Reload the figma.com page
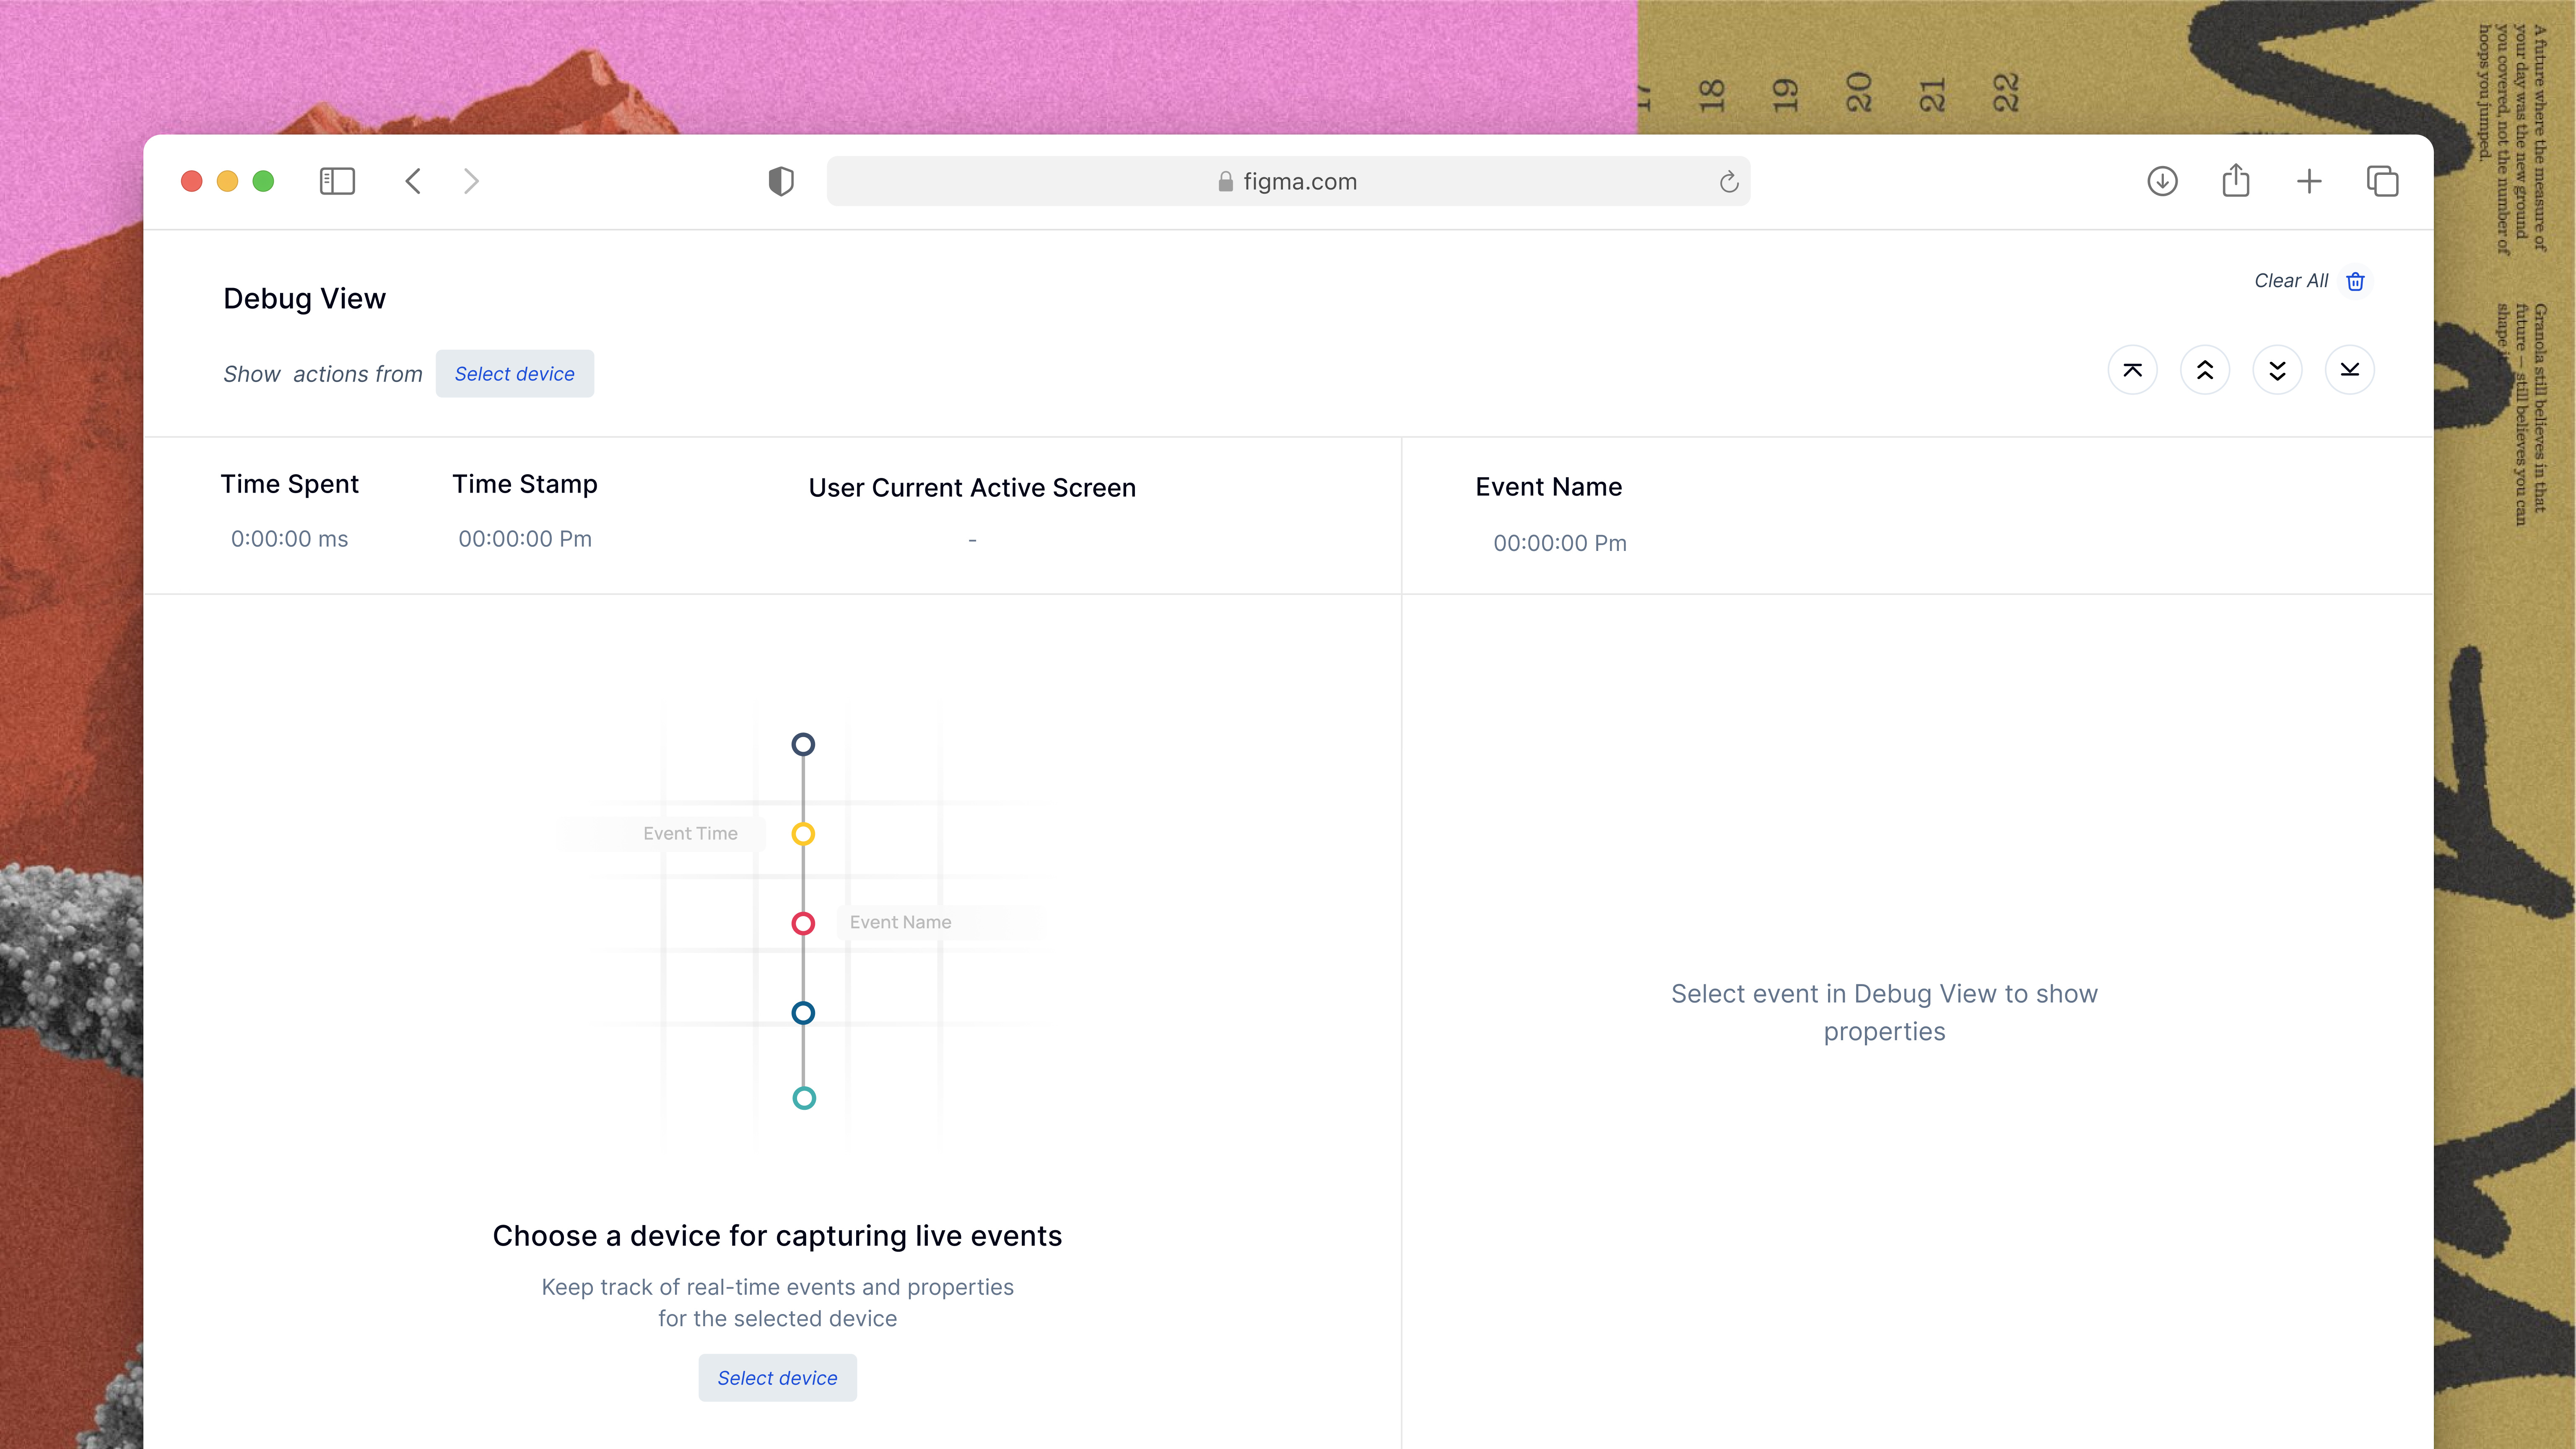Viewport: 2576px width, 1449px height. click(1729, 182)
